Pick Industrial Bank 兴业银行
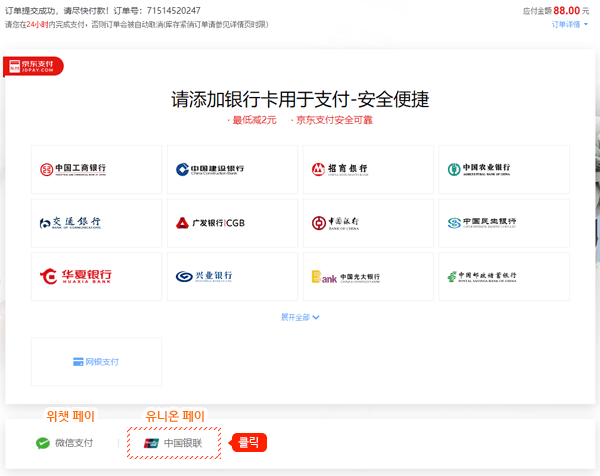The height and width of the screenshot is (476, 600). tap(232, 276)
